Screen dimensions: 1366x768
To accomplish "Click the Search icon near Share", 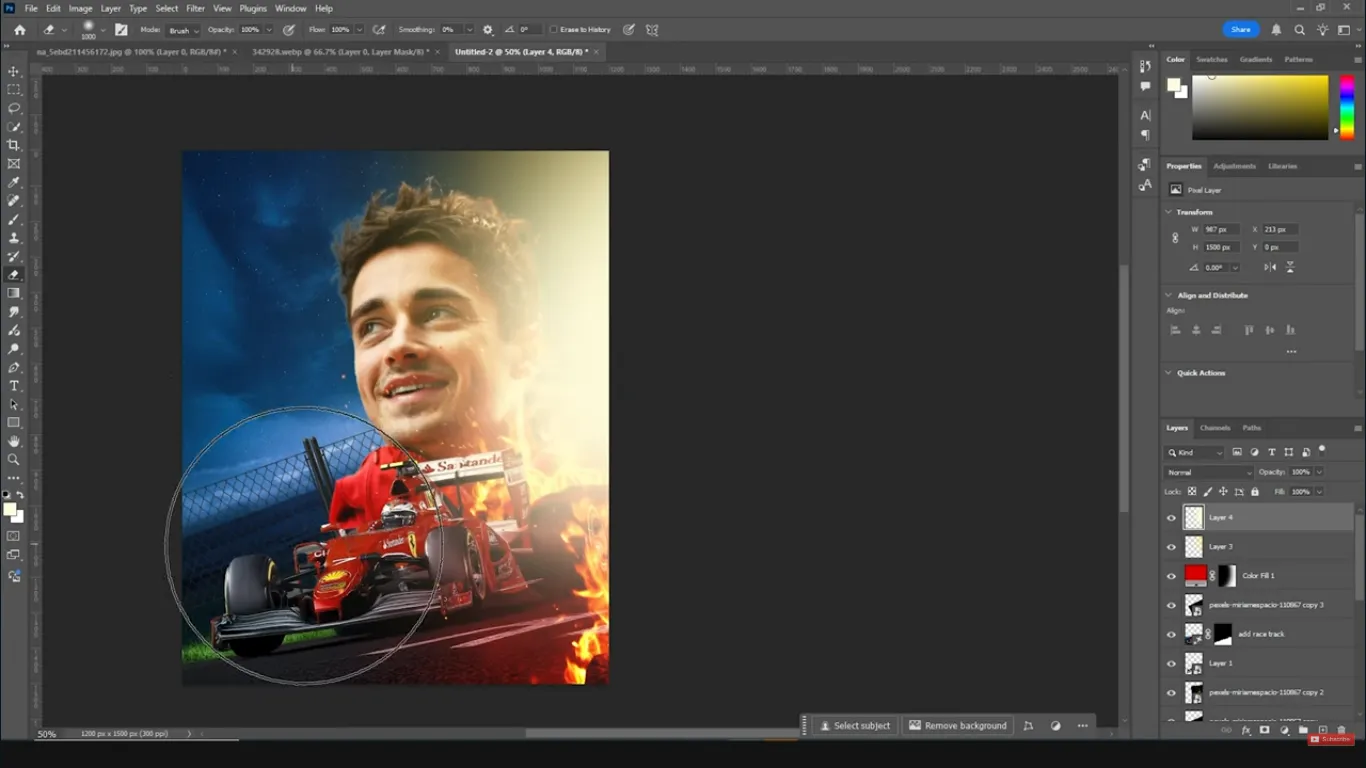I will coord(1300,30).
